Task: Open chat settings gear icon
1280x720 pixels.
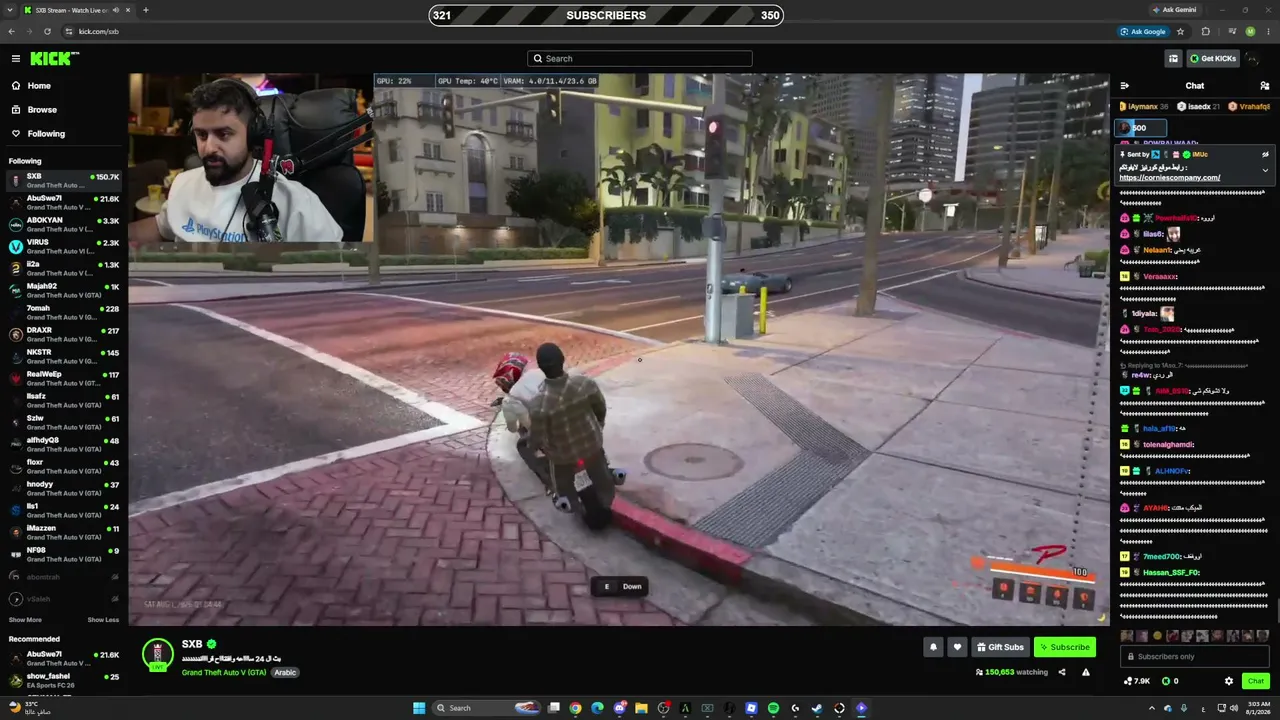Action: pyautogui.click(x=1229, y=681)
